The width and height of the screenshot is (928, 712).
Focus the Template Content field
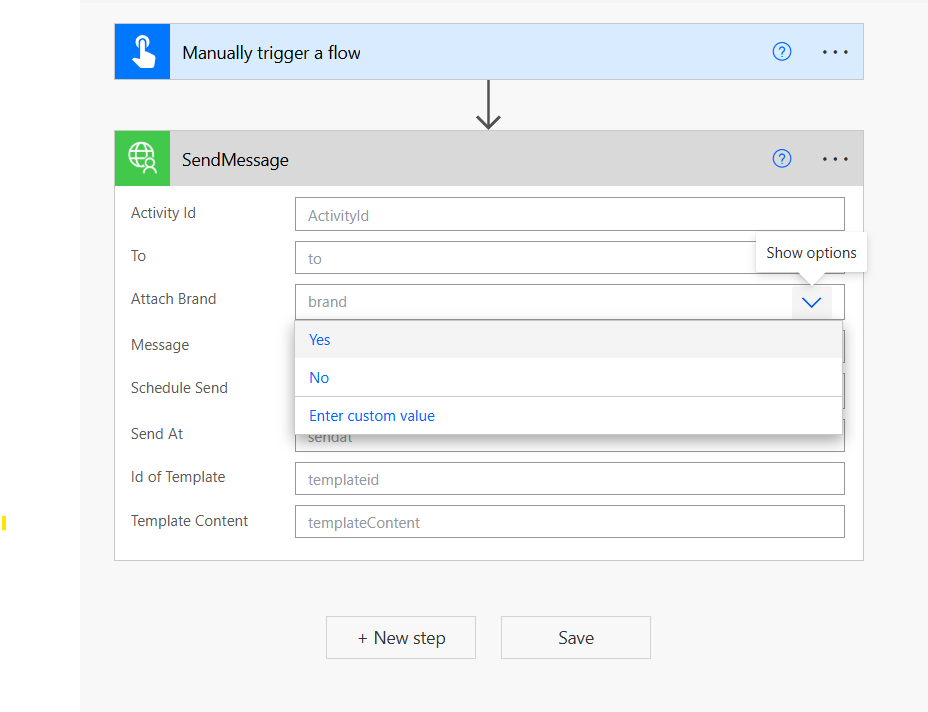[x=569, y=522]
